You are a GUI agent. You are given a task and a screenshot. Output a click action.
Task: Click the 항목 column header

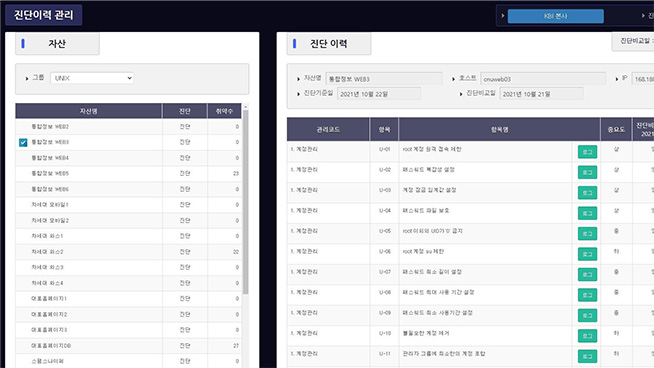(x=384, y=129)
